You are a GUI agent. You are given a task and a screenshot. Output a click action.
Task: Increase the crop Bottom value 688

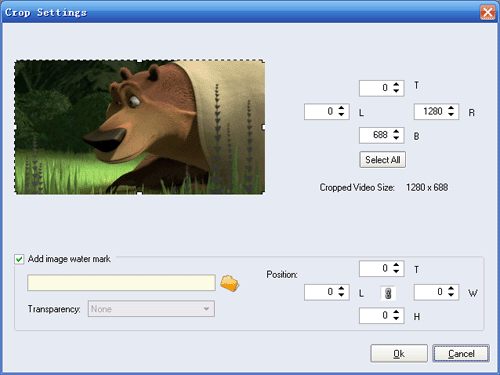click(x=396, y=132)
